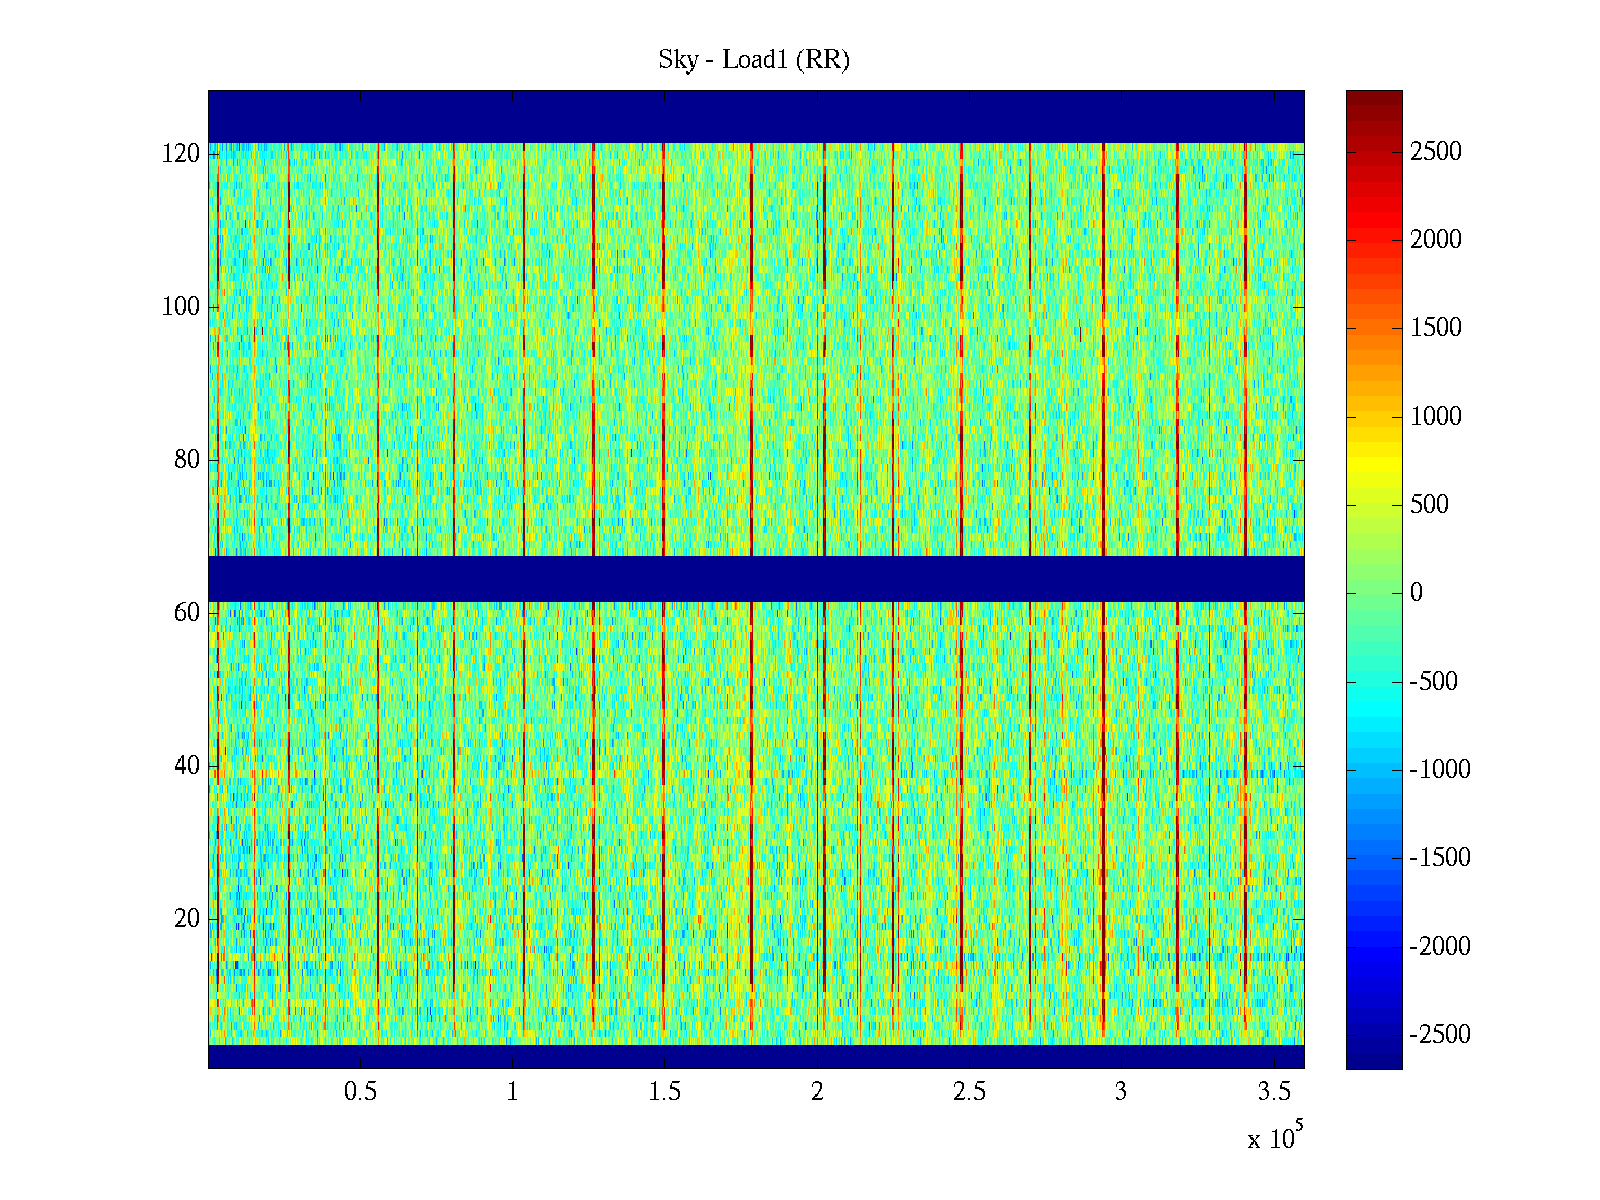Click the x-axis tick label 2.5
This screenshot has width=1600, height=1200.
(969, 1092)
